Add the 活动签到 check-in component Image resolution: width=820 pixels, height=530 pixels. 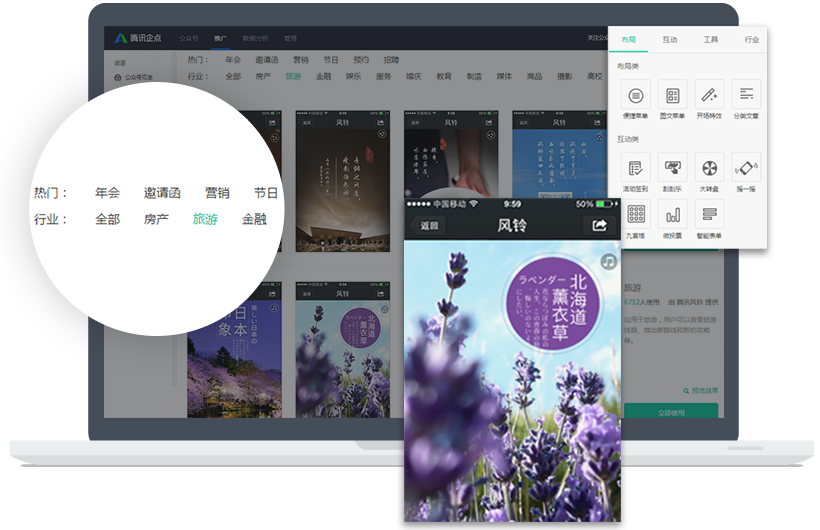pos(635,167)
